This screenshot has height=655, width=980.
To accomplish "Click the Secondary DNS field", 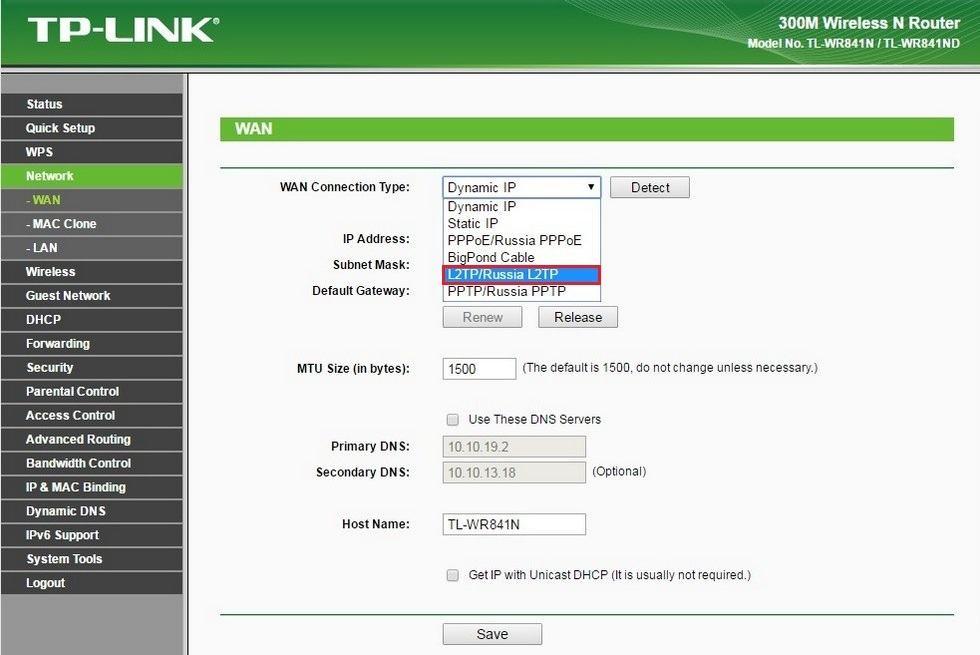I will click(x=514, y=472).
